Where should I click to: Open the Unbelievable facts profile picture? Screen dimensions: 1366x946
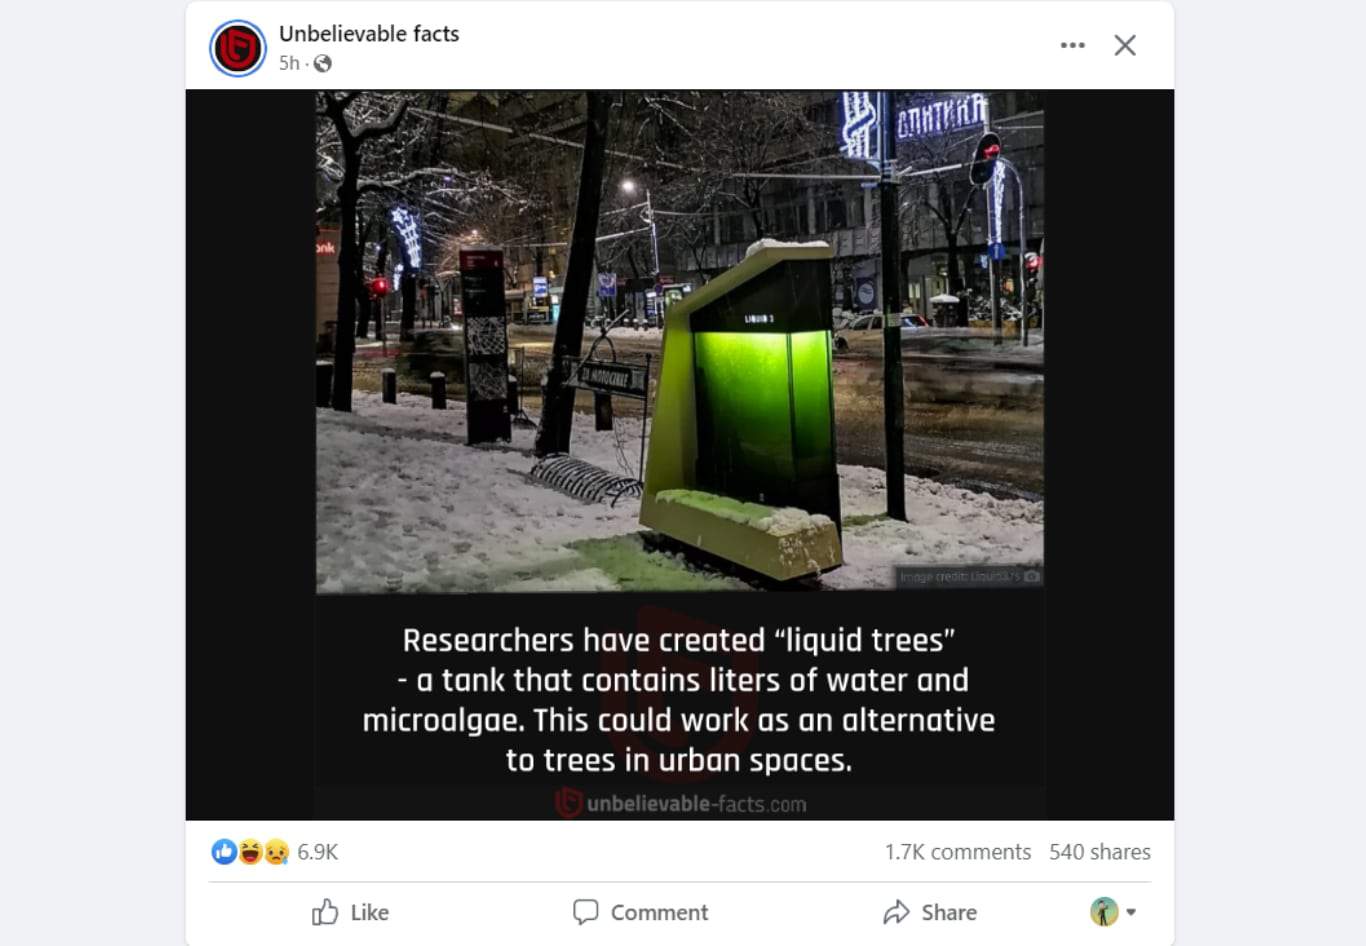(x=237, y=47)
